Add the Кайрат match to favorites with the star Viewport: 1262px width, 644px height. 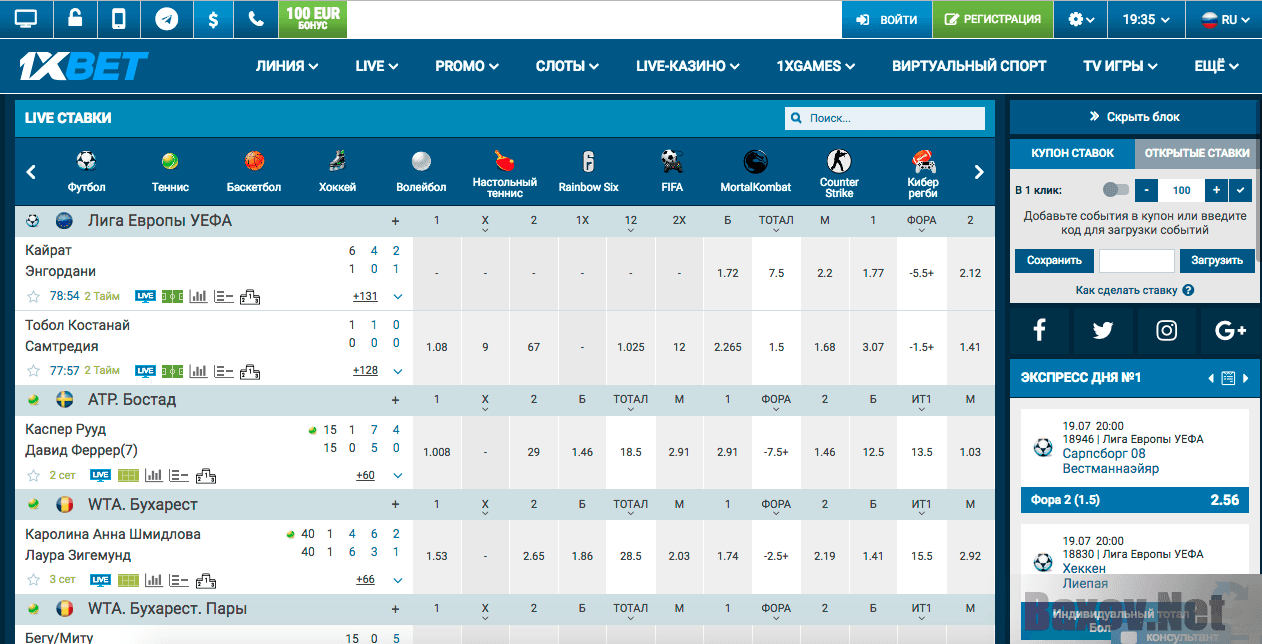coord(33,297)
